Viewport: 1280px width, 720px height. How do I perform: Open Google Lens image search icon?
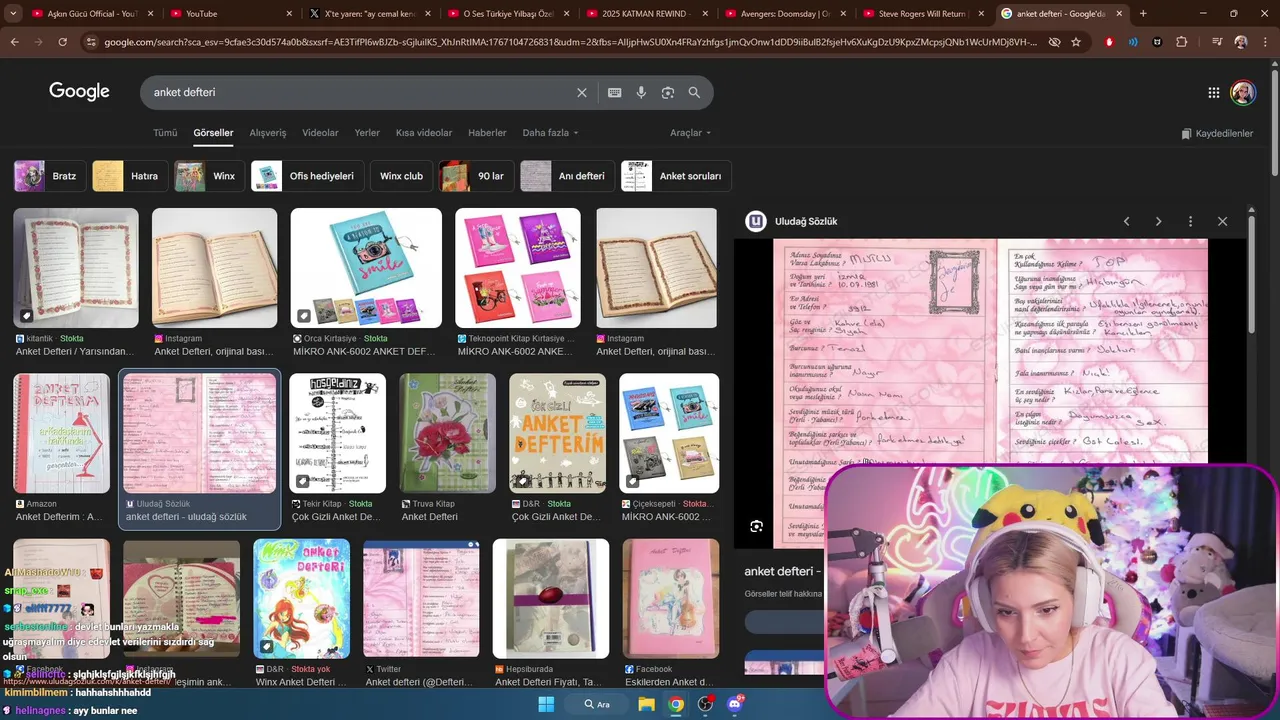pyautogui.click(x=668, y=92)
